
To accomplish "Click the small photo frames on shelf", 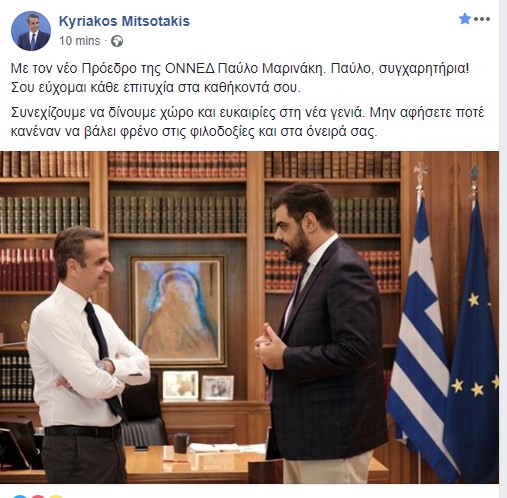I will point(198,386).
